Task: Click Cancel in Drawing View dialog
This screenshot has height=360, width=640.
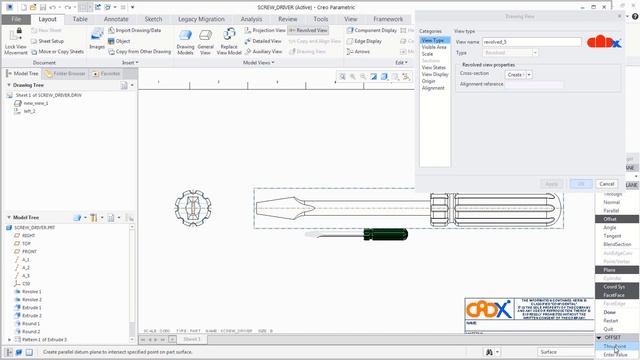Action: pos(607,184)
